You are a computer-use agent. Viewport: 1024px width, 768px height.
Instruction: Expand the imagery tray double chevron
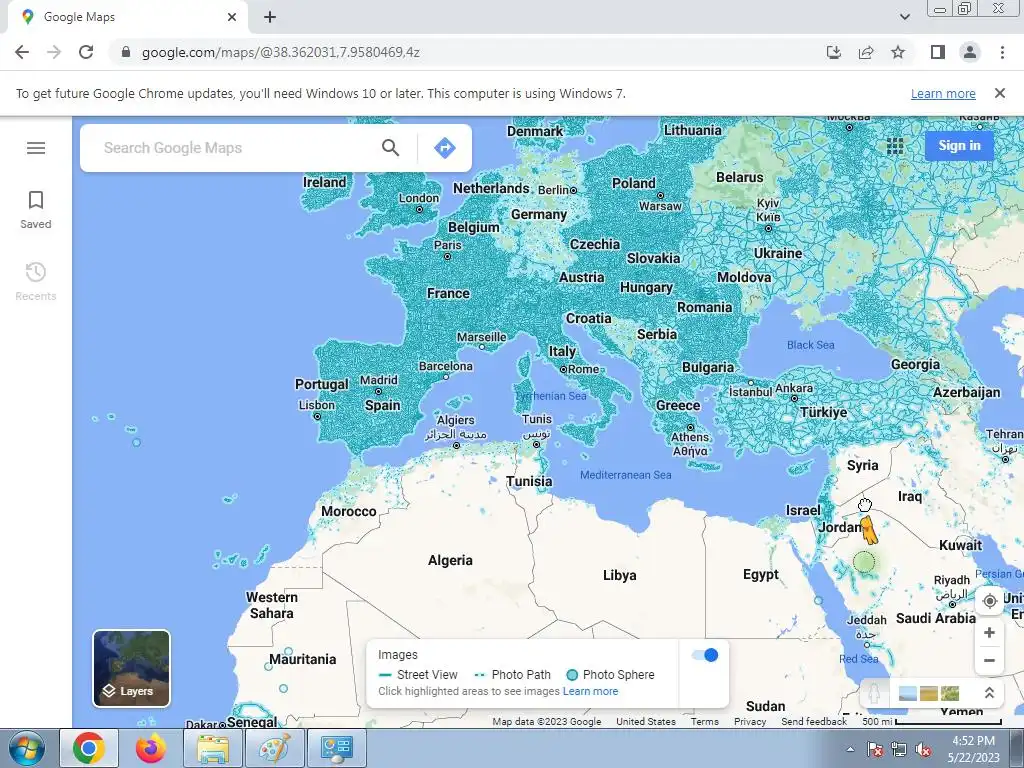pyautogui.click(x=989, y=693)
